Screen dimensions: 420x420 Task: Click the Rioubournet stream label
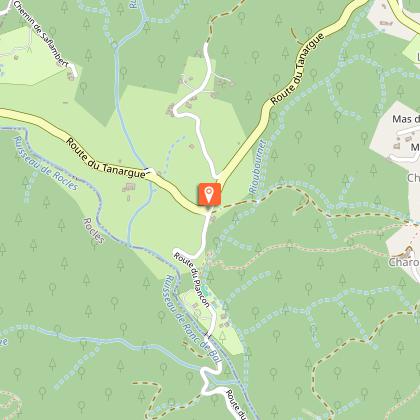[x=258, y=167]
